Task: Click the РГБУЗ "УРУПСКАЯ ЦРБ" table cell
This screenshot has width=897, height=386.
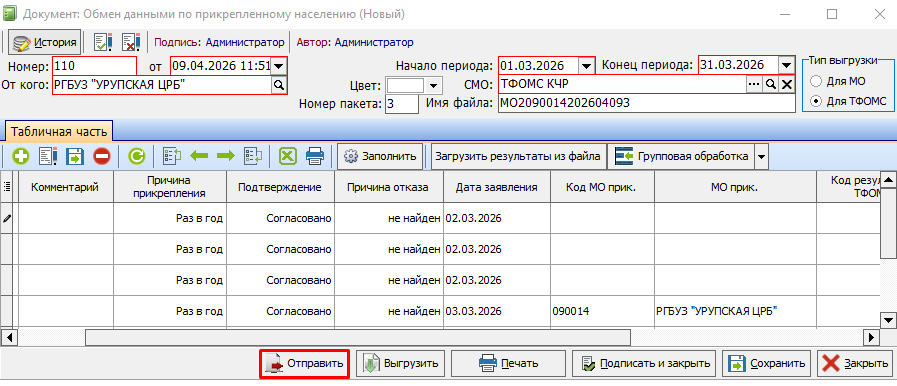Action: (x=735, y=311)
